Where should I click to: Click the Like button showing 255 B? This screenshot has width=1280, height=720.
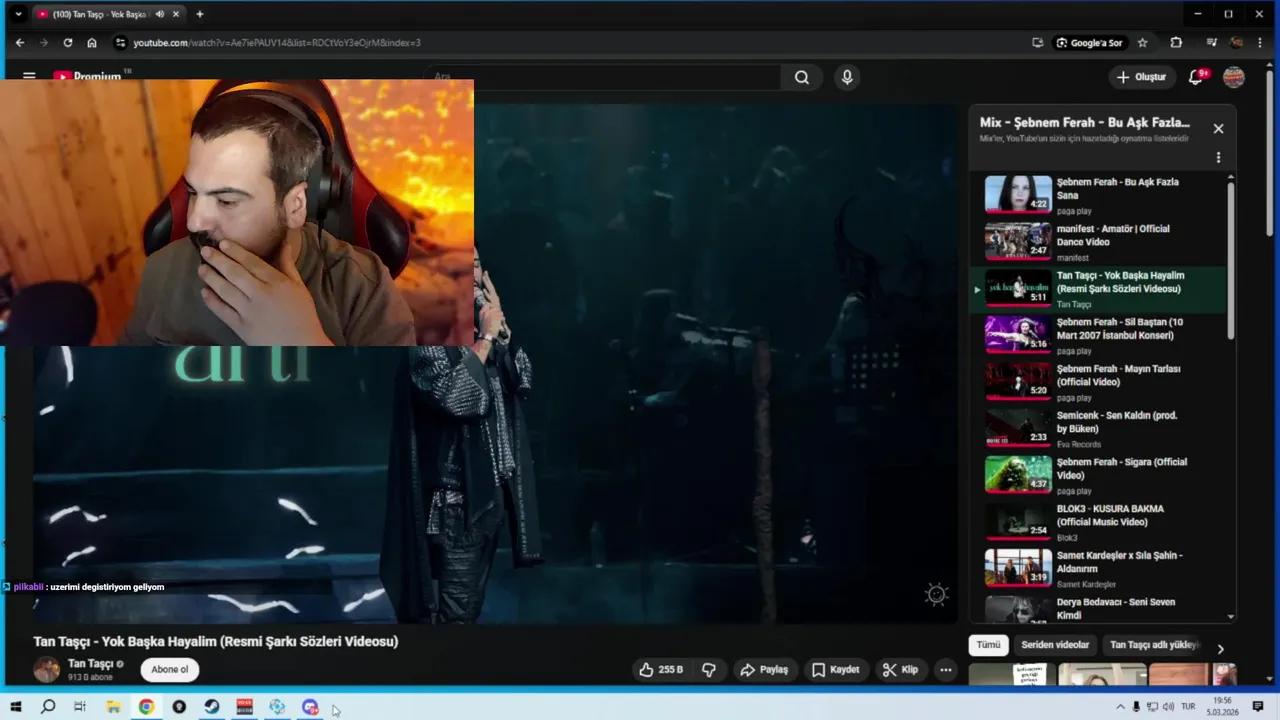click(x=659, y=669)
